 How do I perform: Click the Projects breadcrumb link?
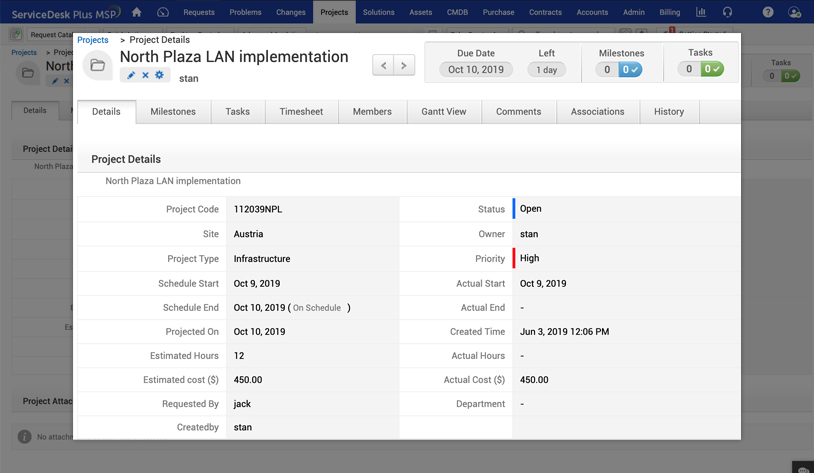[x=93, y=40]
